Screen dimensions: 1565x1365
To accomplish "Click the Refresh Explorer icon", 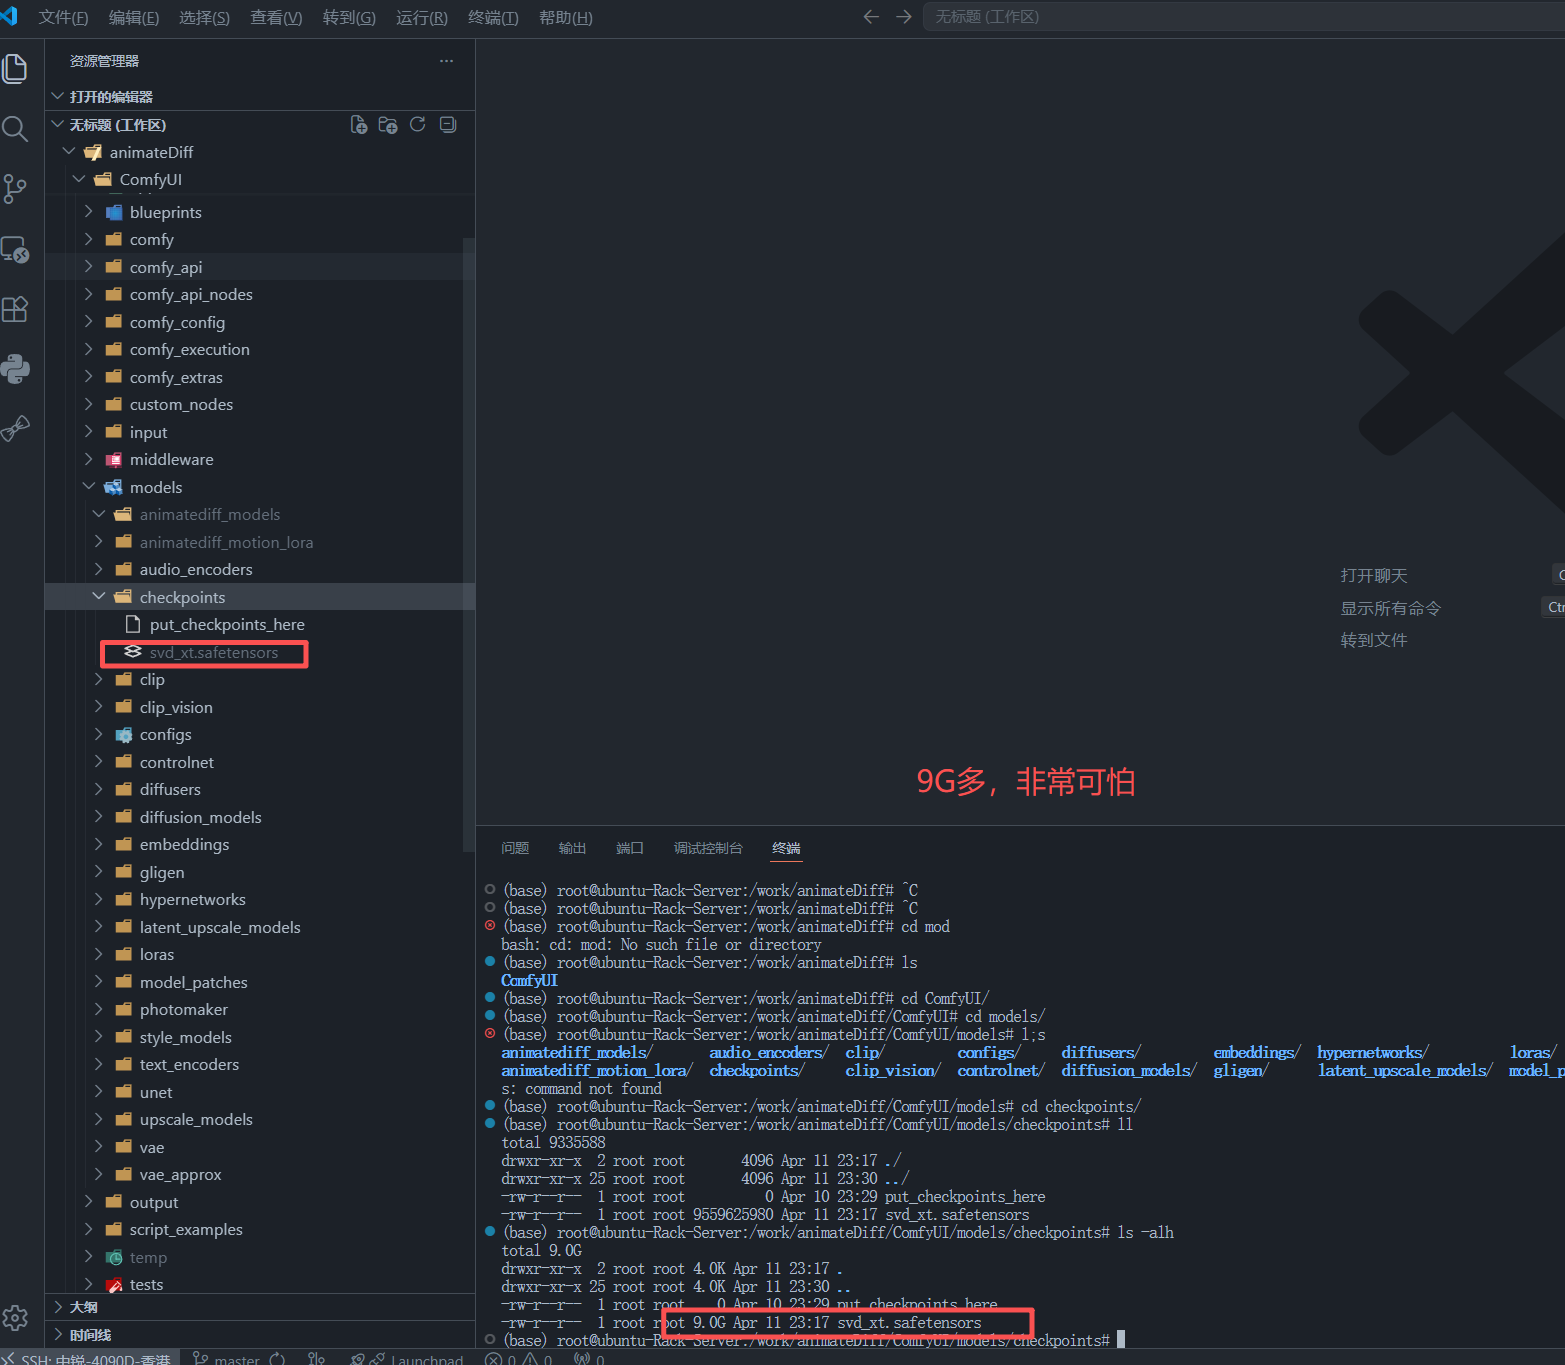I will coord(418,125).
